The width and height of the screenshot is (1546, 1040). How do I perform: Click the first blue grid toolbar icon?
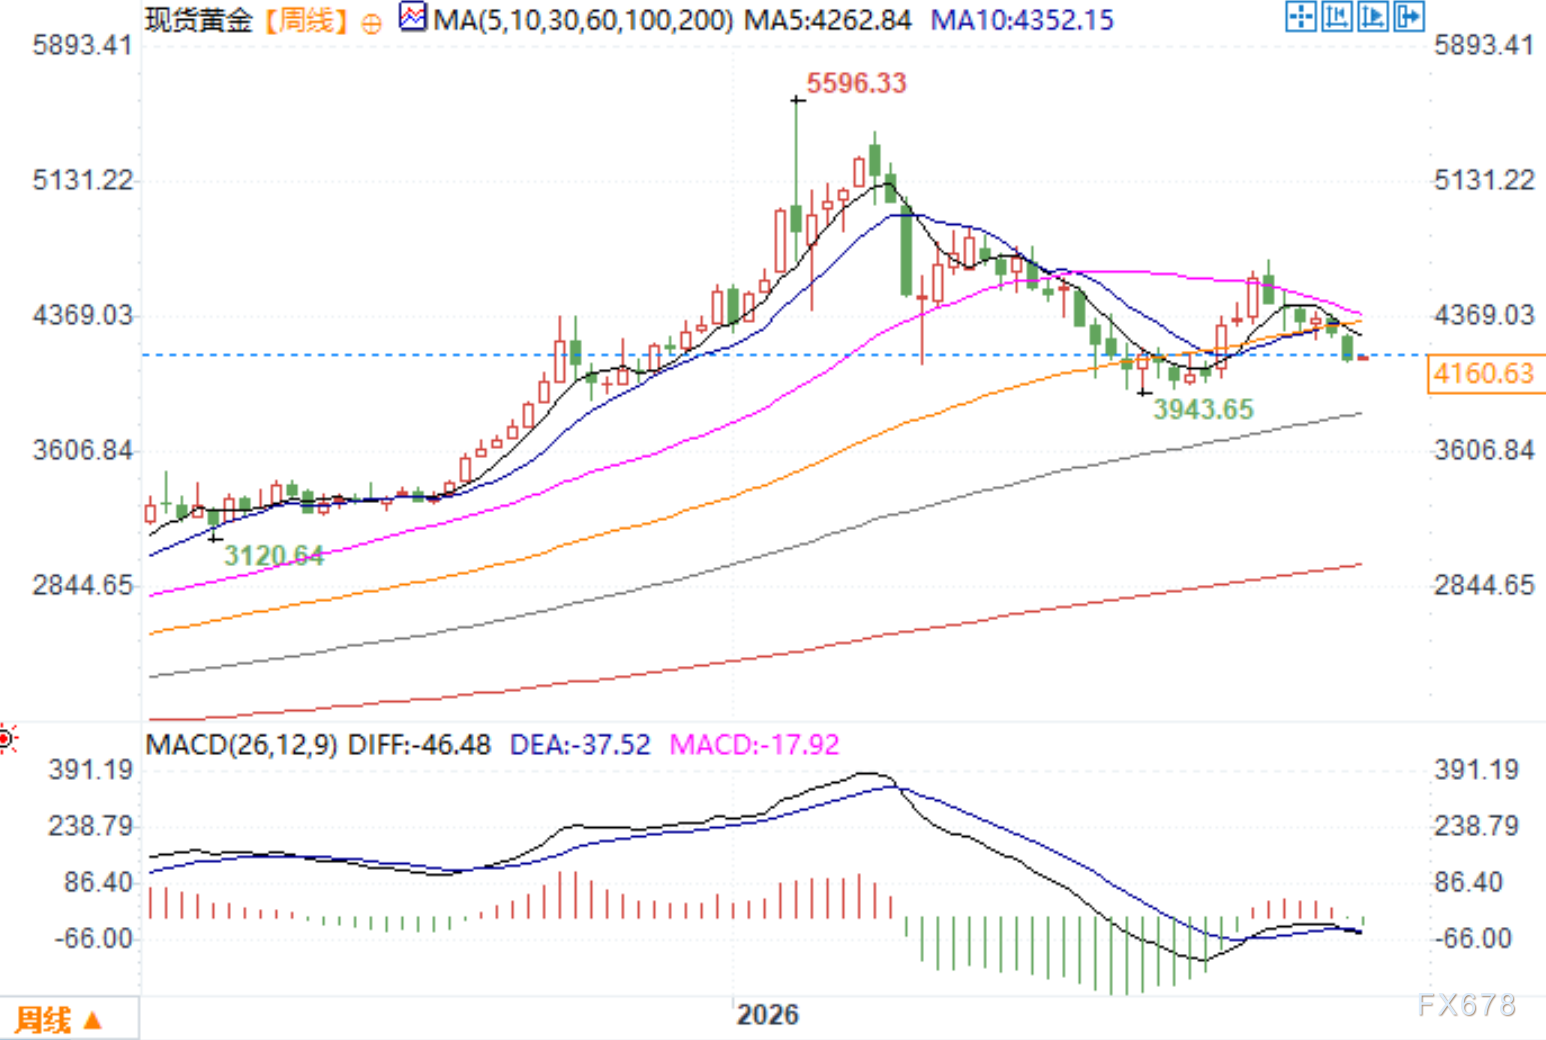tap(1301, 16)
